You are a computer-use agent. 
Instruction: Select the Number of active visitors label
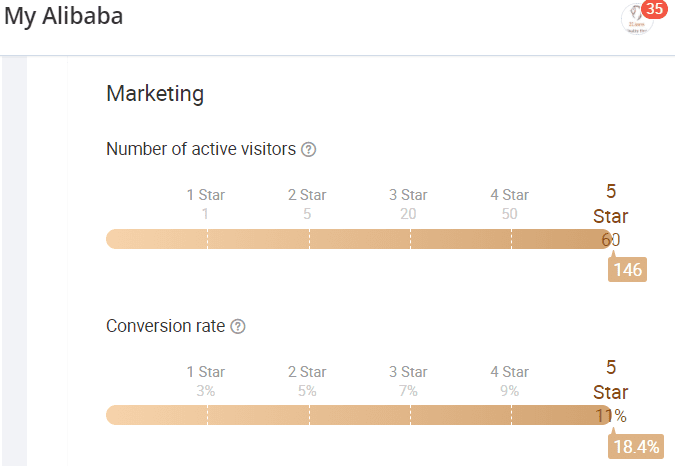(201, 149)
